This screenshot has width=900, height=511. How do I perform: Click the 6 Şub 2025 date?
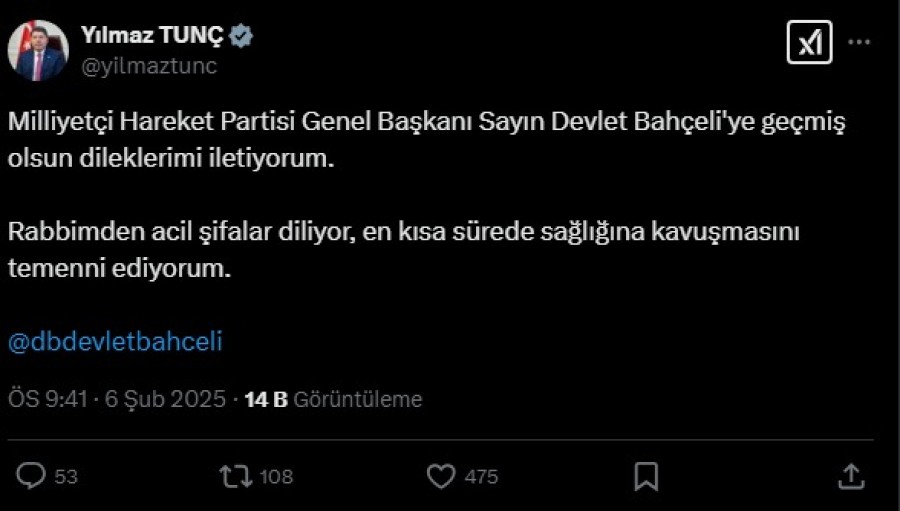pyautogui.click(x=165, y=400)
